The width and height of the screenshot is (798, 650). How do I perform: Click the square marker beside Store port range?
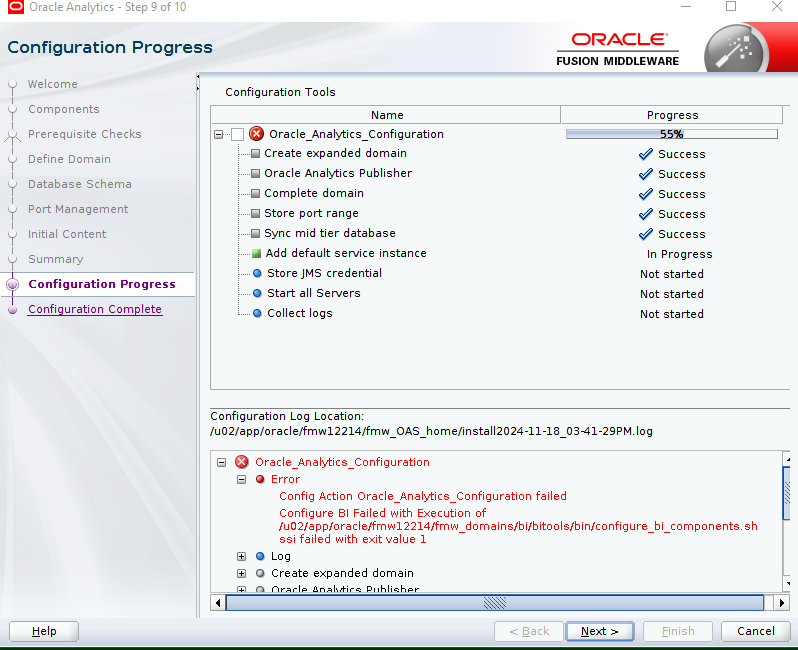255,213
